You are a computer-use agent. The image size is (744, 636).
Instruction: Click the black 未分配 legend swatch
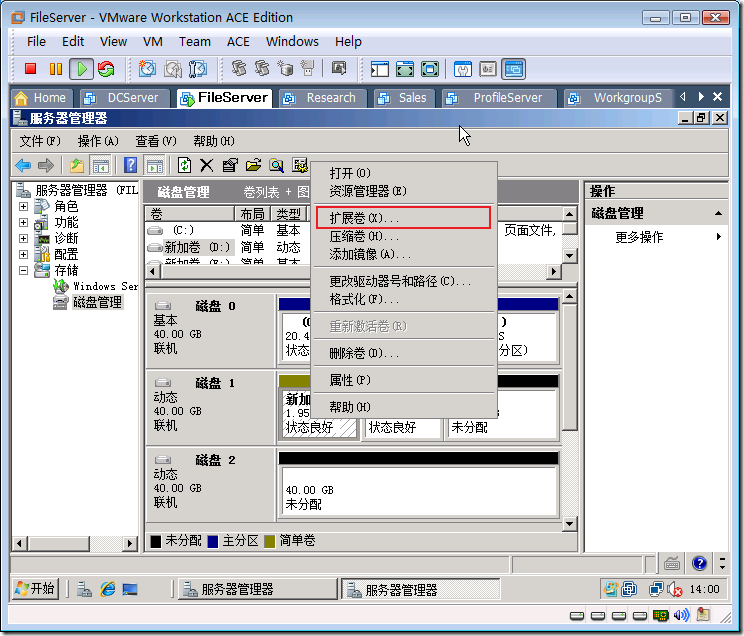(156, 541)
